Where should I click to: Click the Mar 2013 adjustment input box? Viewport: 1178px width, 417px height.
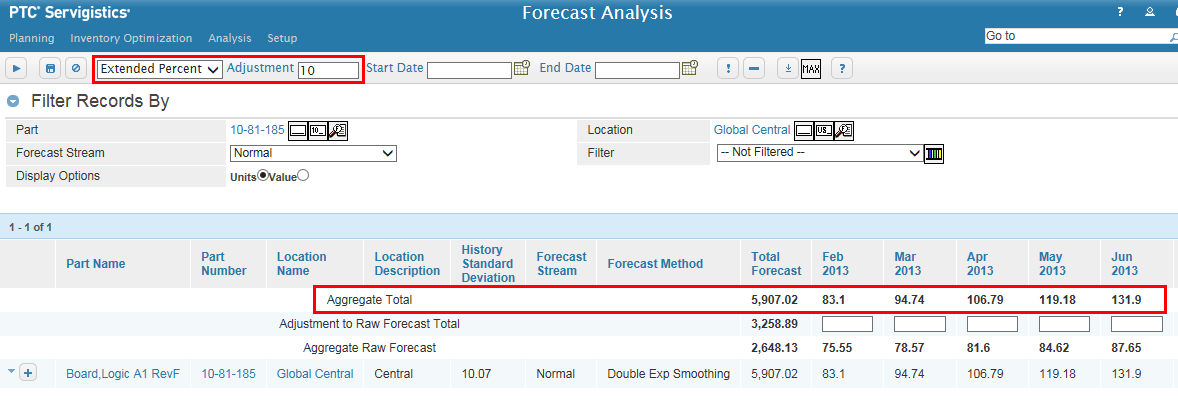pyautogui.click(x=920, y=324)
